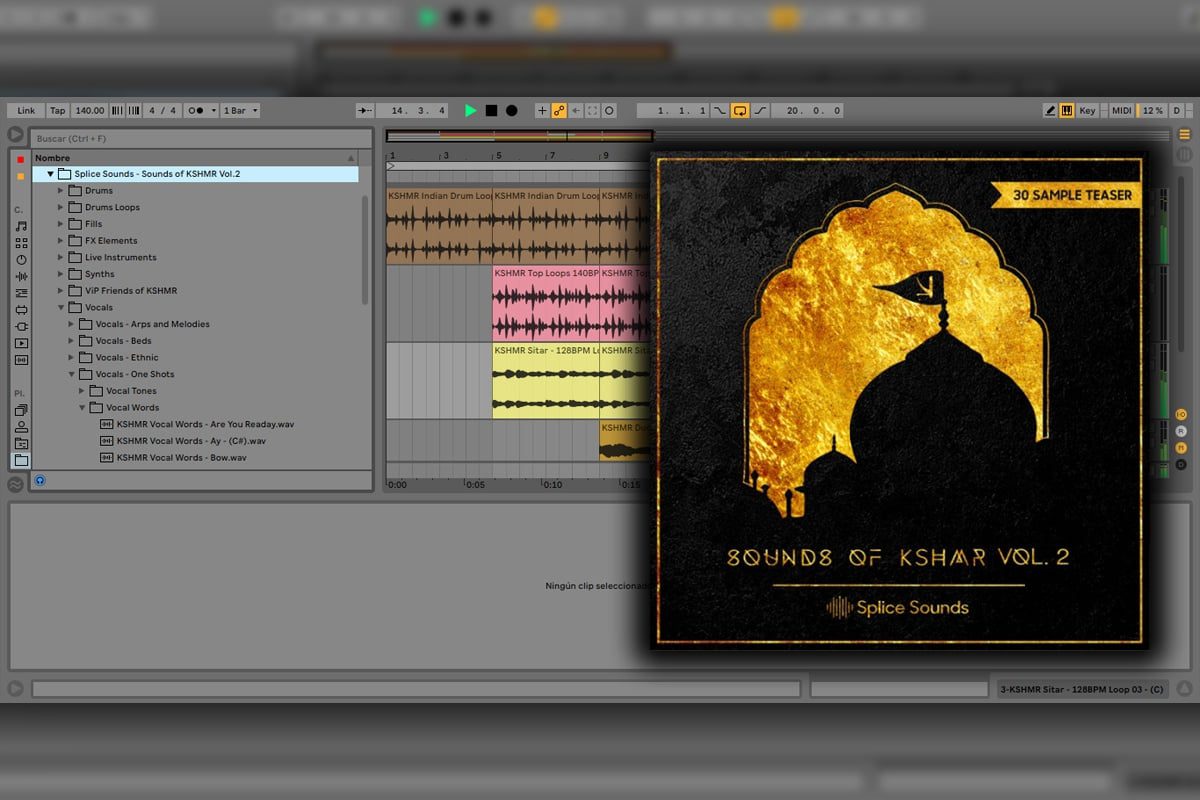Screen dimensions: 1200x800
Task: Expand the Synths folder
Action: pos(61,274)
